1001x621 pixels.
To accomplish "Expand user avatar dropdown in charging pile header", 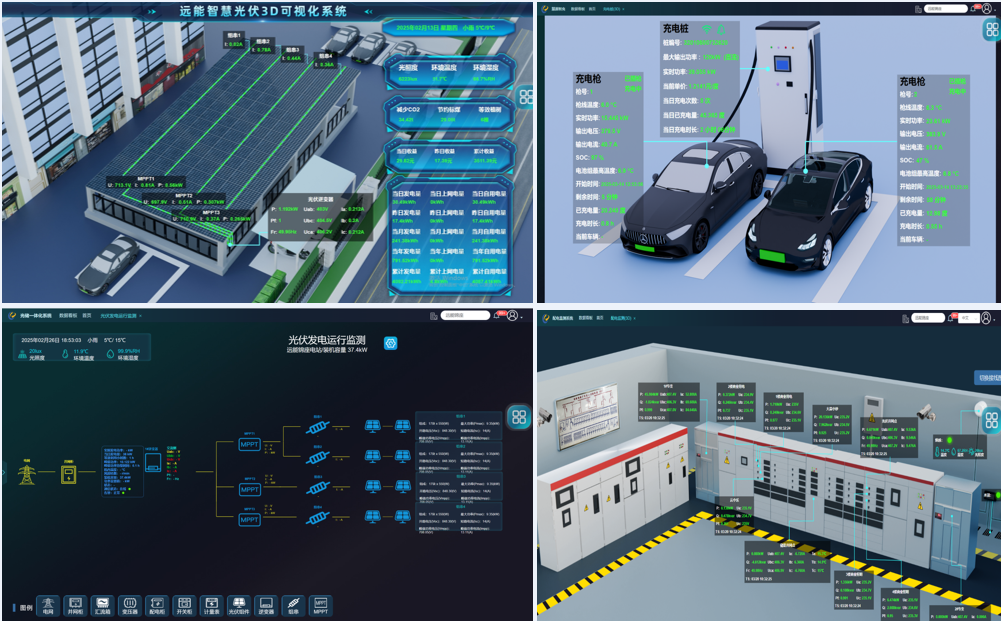I will 987,8.
